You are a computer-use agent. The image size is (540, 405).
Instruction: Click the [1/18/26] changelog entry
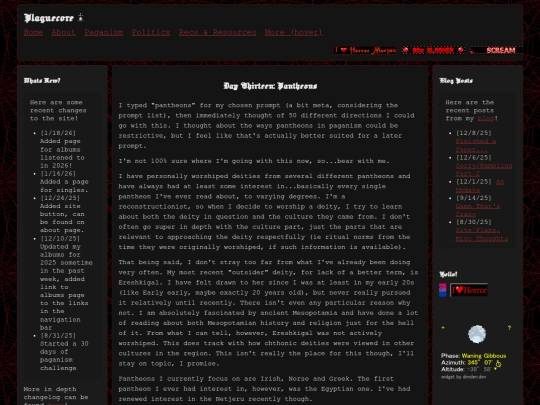point(62,149)
